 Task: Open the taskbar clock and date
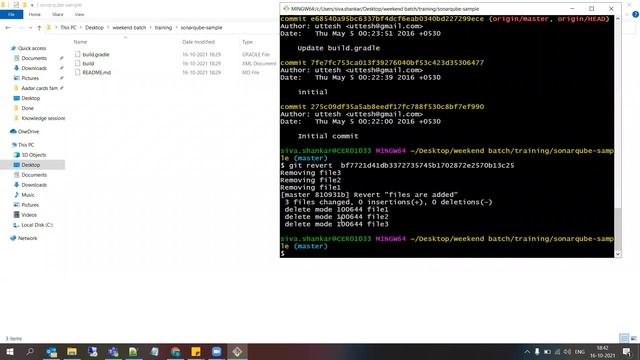[x=602, y=352]
